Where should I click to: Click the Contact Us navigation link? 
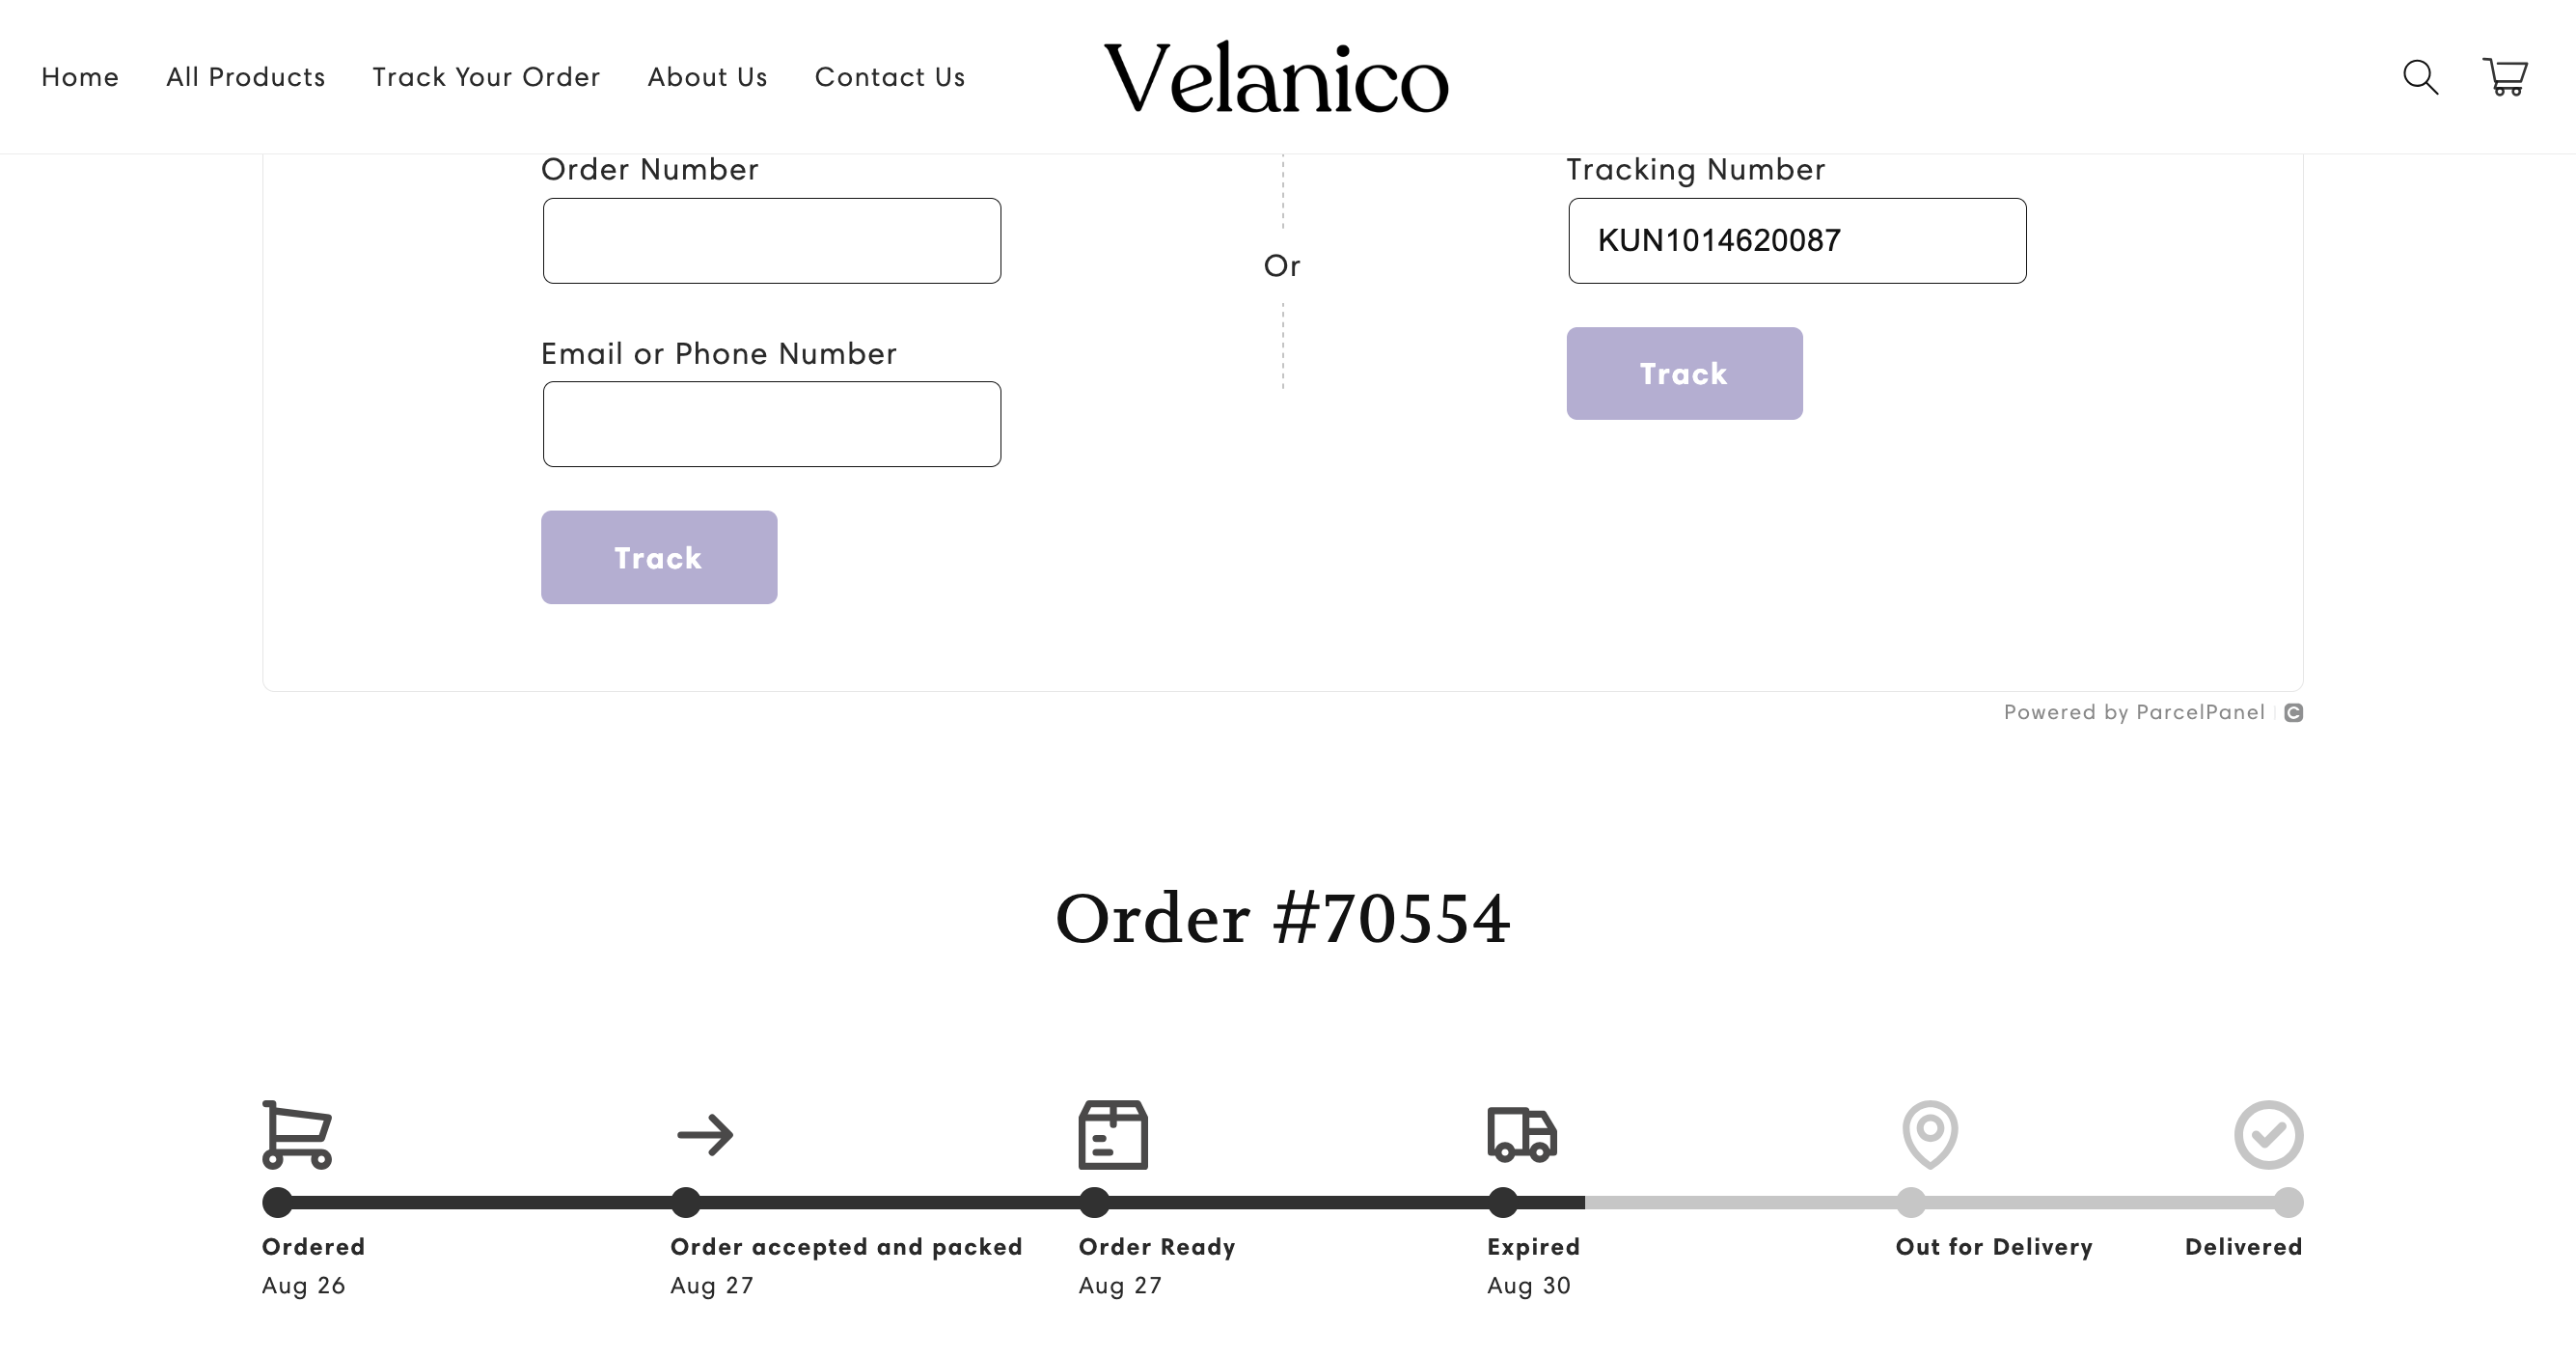(x=890, y=75)
